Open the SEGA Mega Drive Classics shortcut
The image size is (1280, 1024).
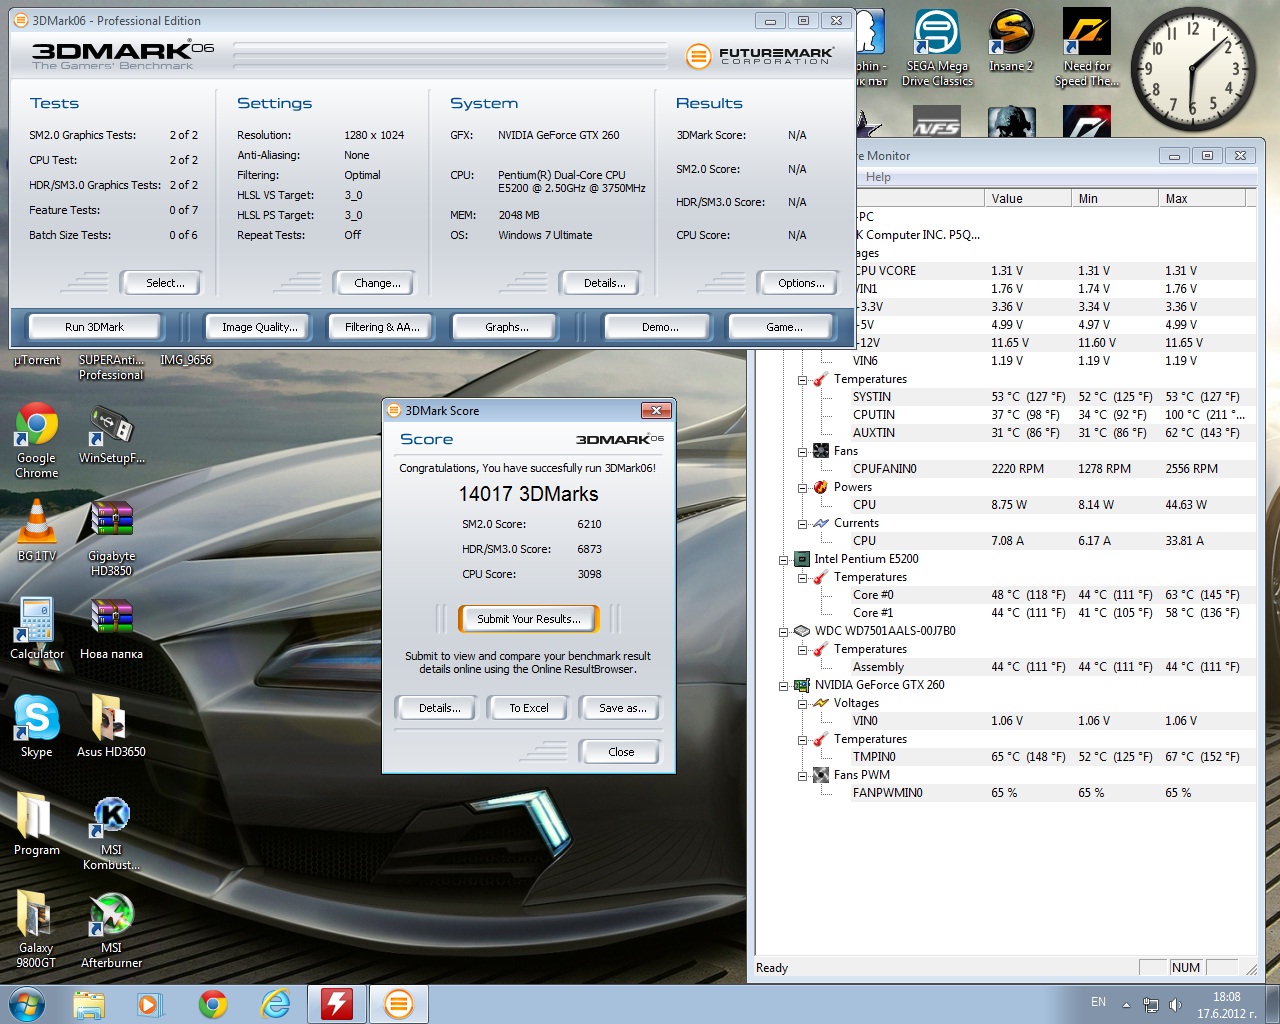click(x=937, y=48)
